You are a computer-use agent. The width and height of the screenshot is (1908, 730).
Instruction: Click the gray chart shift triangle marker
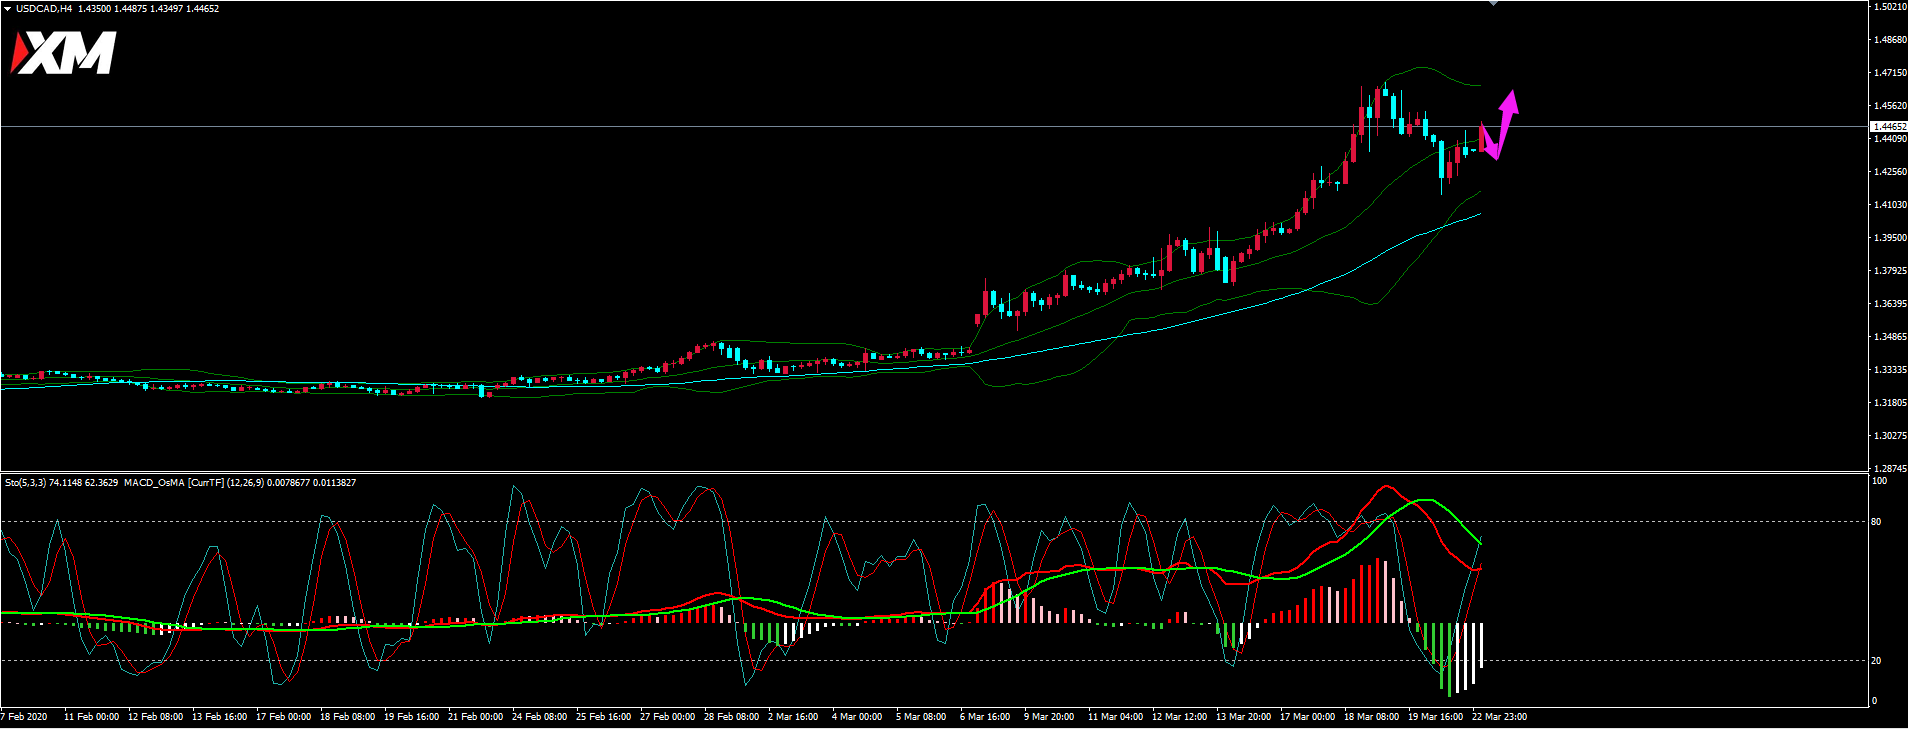point(1493,4)
